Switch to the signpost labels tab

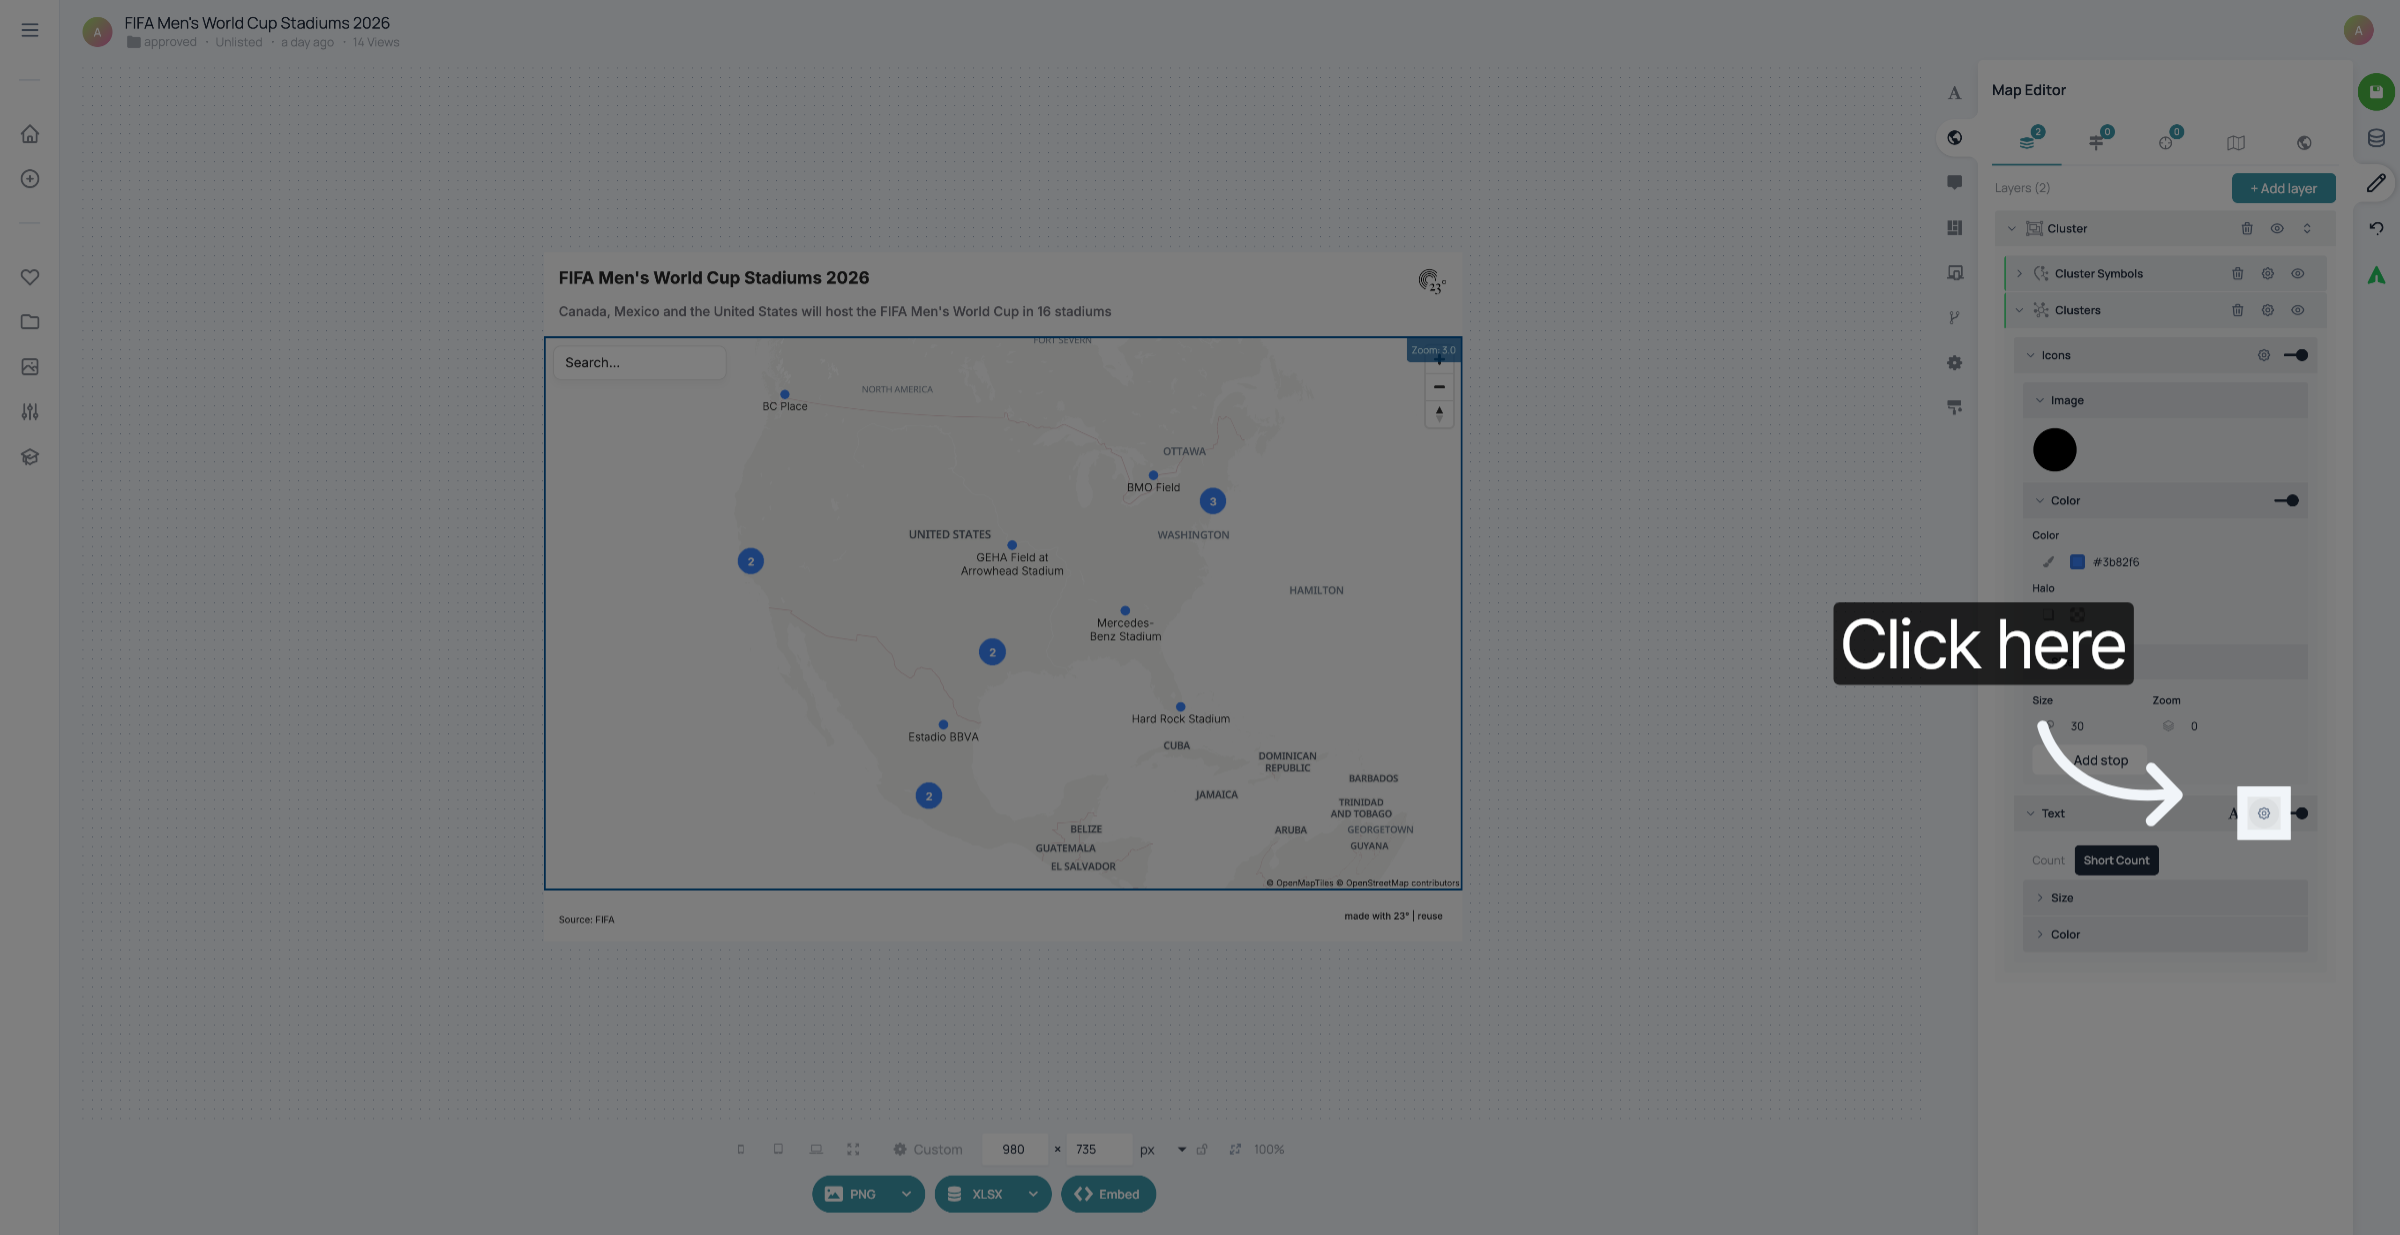(x=2097, y=142)
